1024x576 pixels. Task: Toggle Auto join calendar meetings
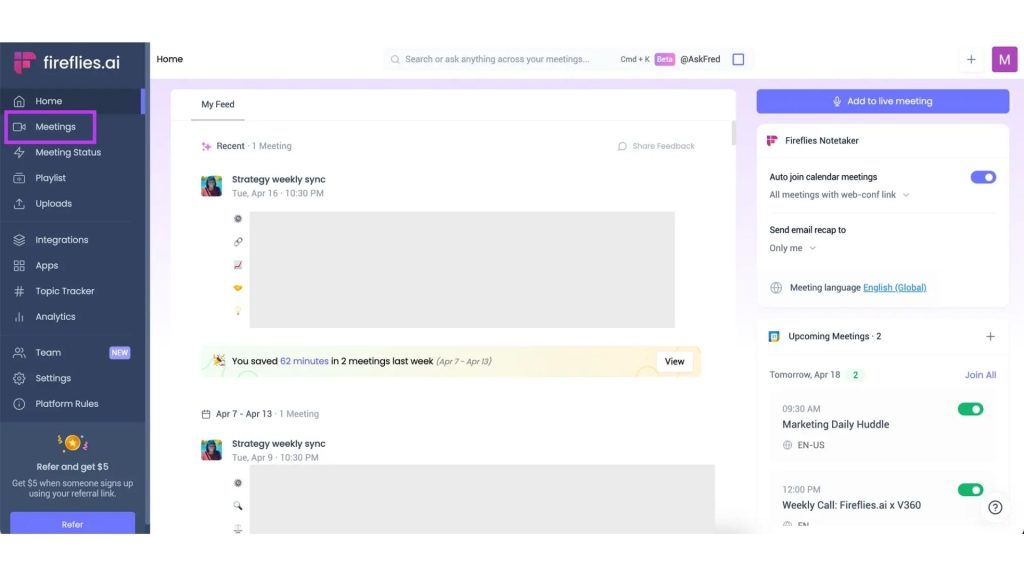(983, 177)
